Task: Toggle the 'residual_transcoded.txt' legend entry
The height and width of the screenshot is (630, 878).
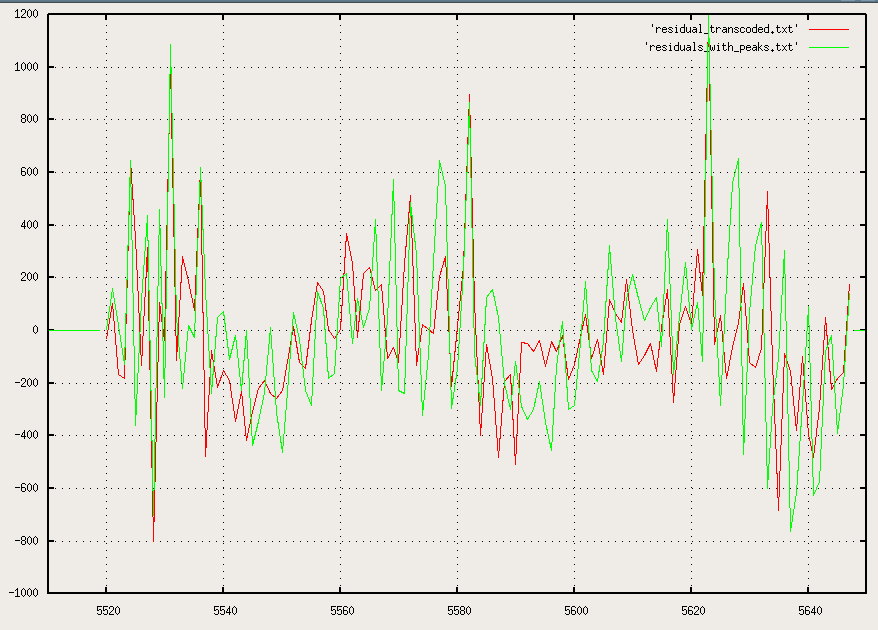Action: coord(723,29)
